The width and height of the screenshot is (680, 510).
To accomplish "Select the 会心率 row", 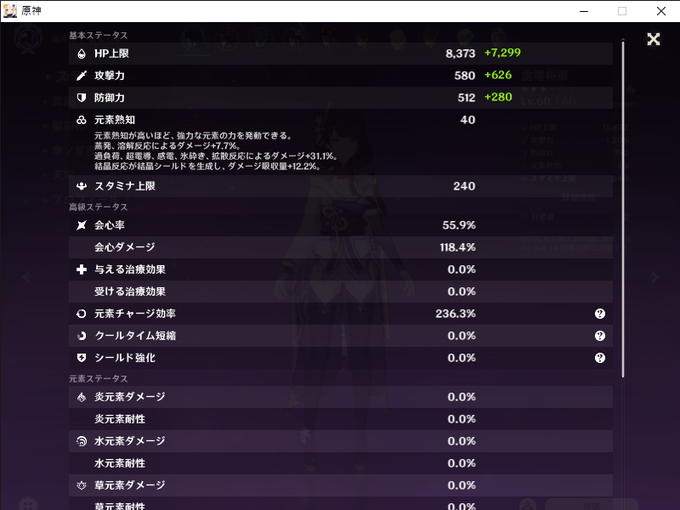I will pyautogui.click(x=340, y=226).
